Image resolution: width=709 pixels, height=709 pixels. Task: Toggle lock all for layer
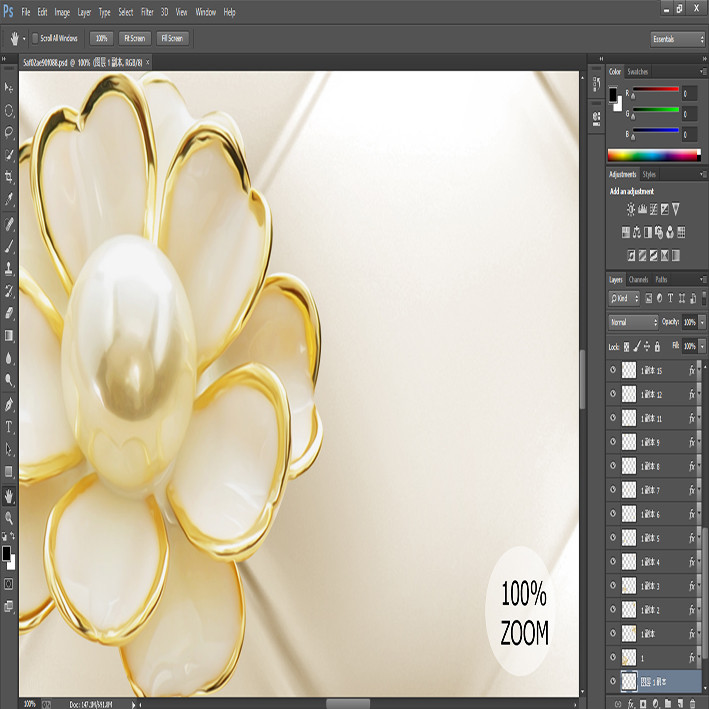pos(657,347)
